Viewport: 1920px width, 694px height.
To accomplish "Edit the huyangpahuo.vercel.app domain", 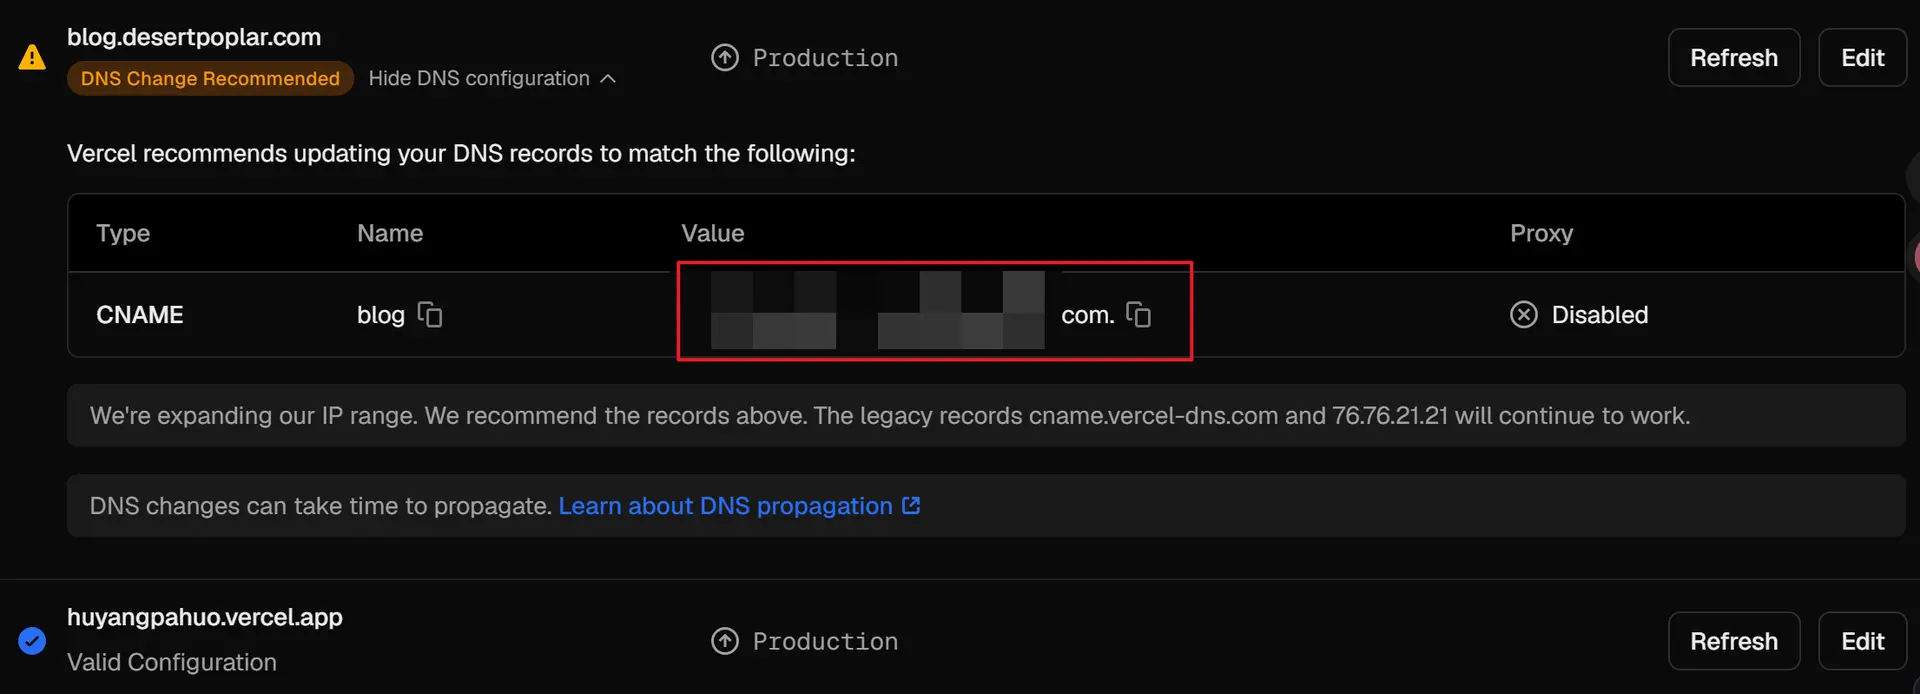I will pyautogui.click(x=1862, y=641).
